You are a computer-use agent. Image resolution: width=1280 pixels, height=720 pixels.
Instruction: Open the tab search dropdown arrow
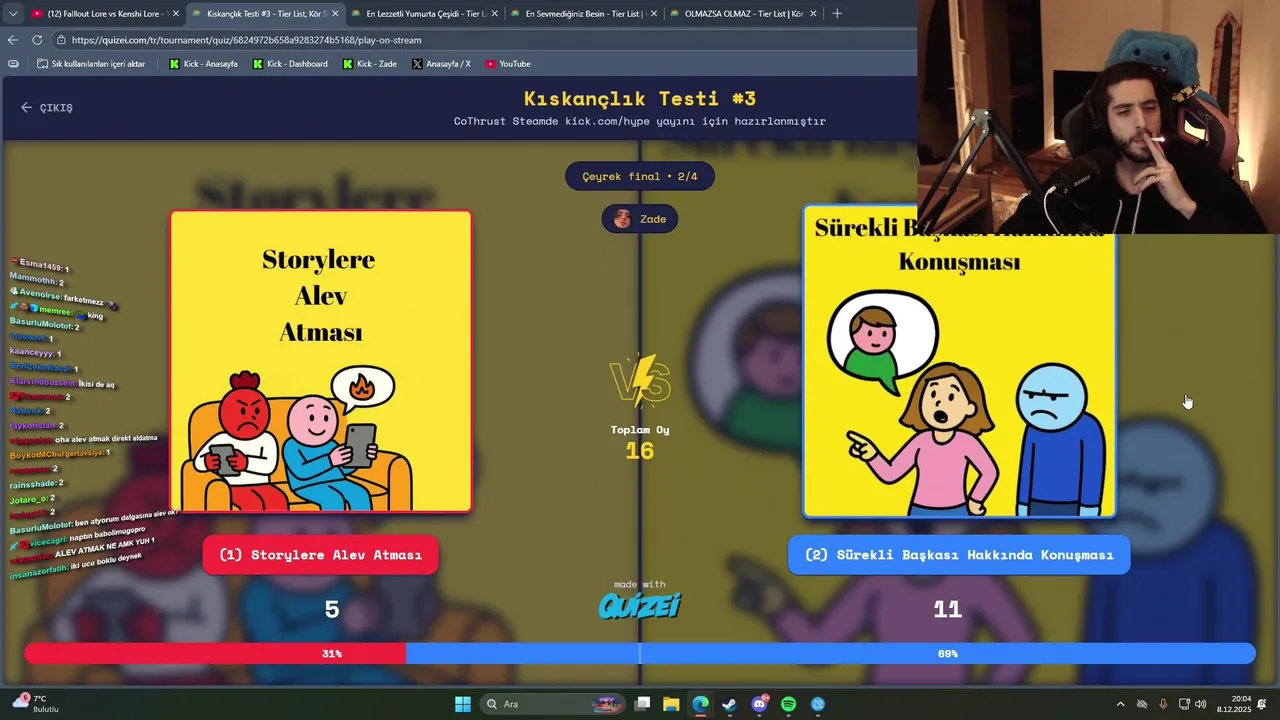point(13,13)
